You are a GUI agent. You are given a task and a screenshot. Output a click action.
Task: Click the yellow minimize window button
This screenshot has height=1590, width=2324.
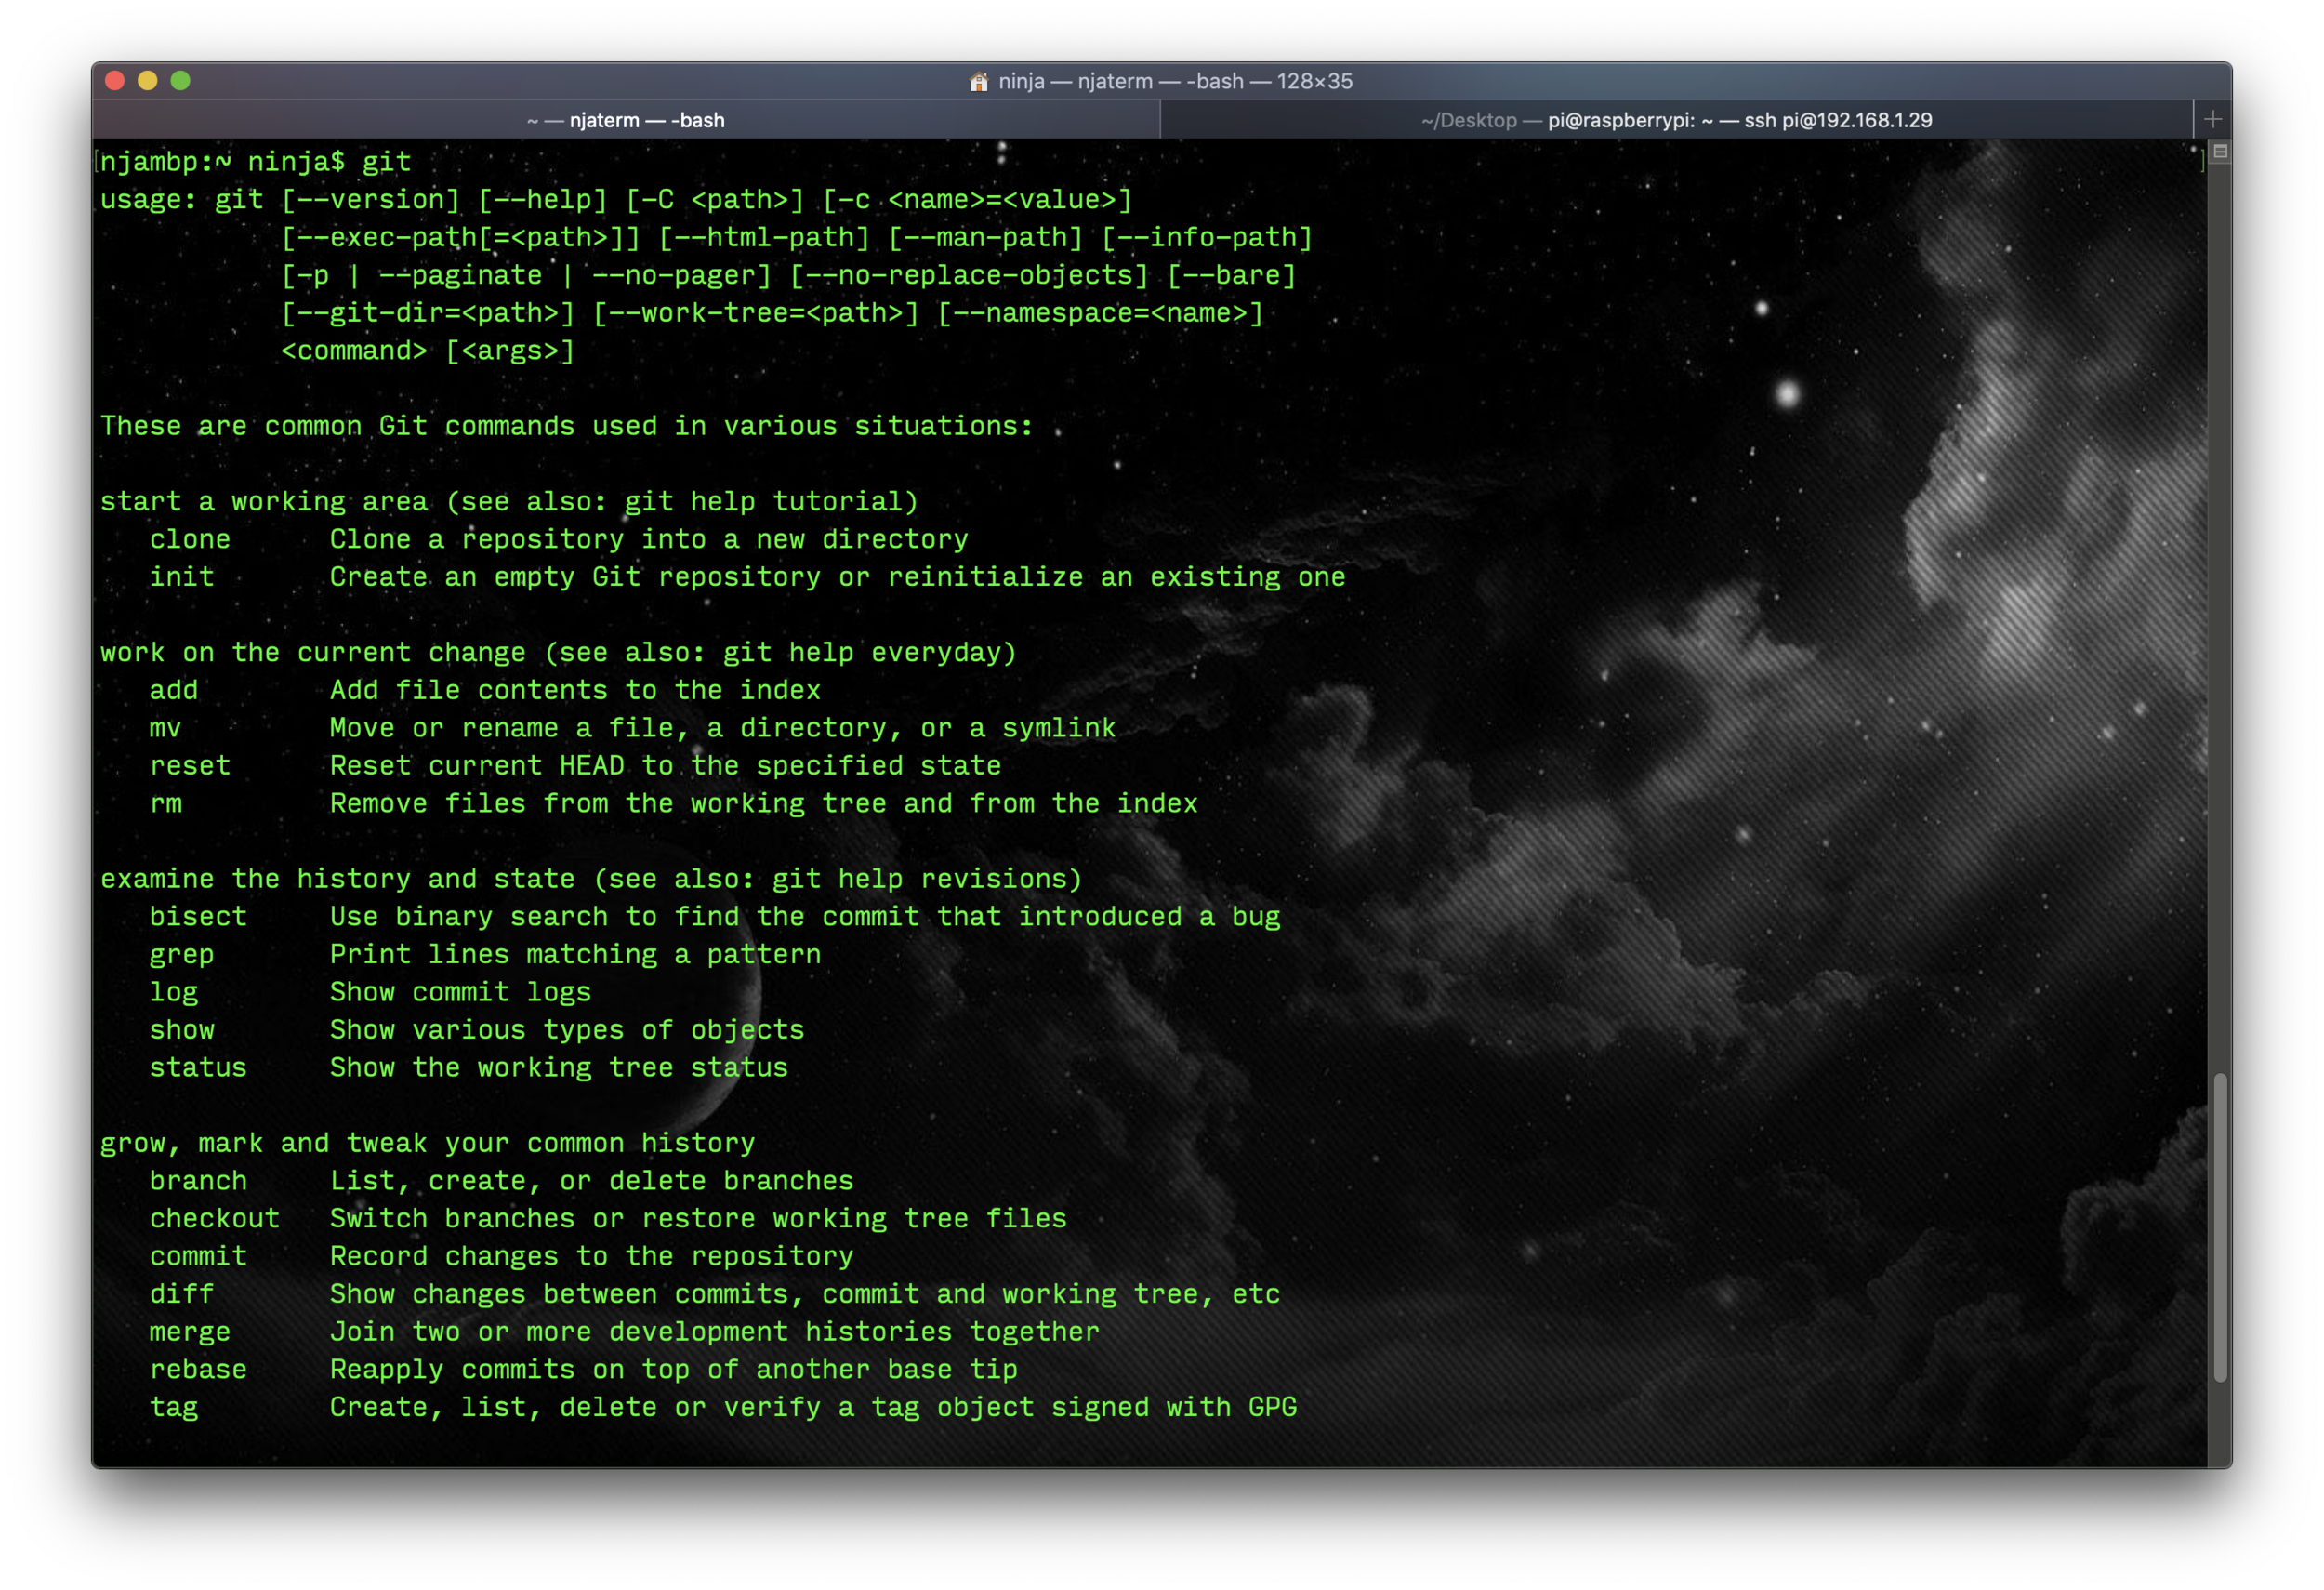point(148,81)
